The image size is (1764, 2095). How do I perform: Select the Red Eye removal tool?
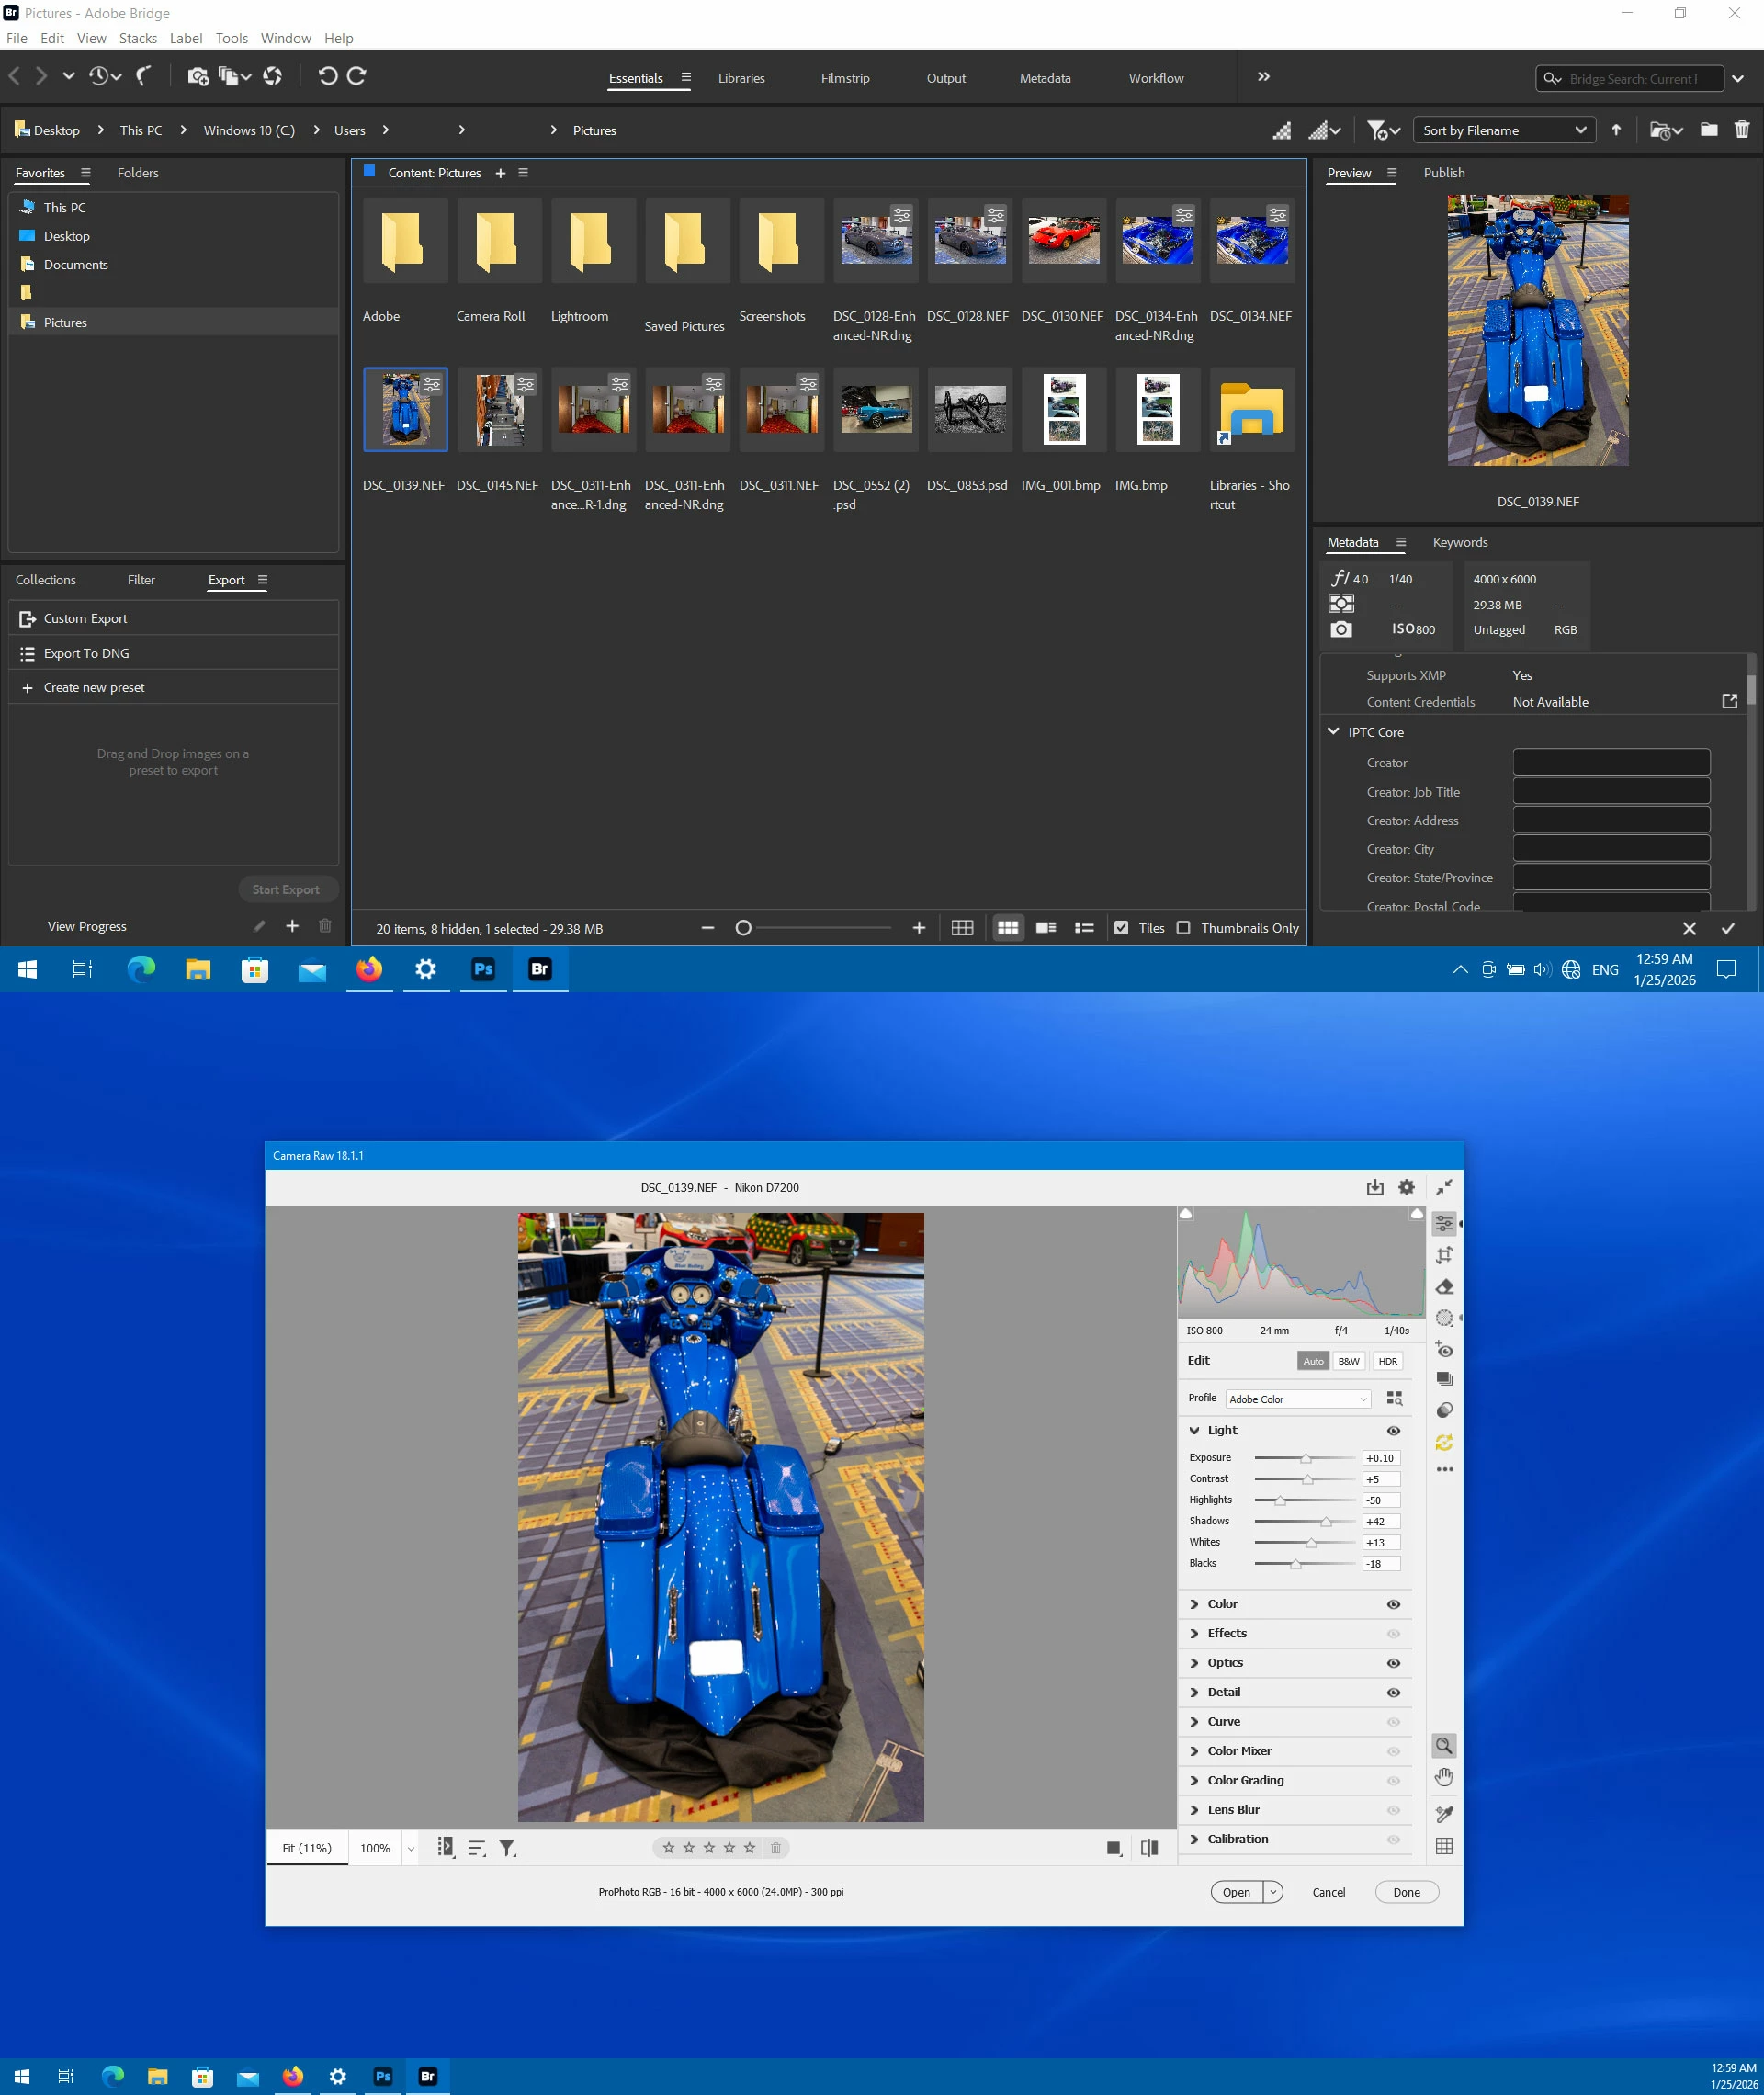tap(1444, 1349)
